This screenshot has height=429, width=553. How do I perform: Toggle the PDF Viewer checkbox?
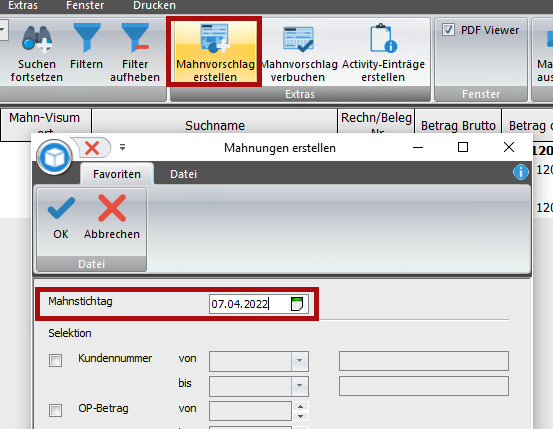click(x=448, y=30)
